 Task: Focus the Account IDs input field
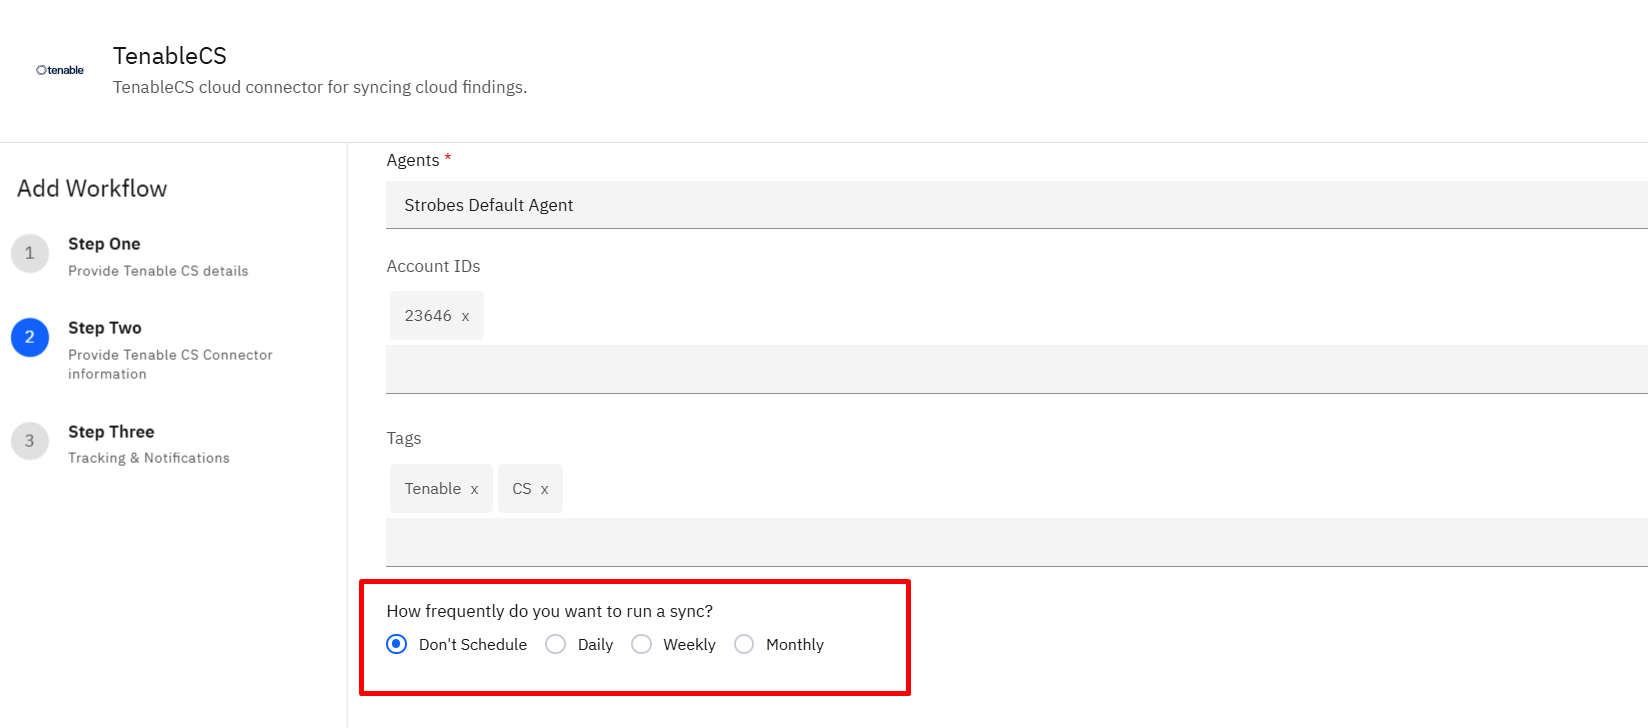[x=1017, y=369]
